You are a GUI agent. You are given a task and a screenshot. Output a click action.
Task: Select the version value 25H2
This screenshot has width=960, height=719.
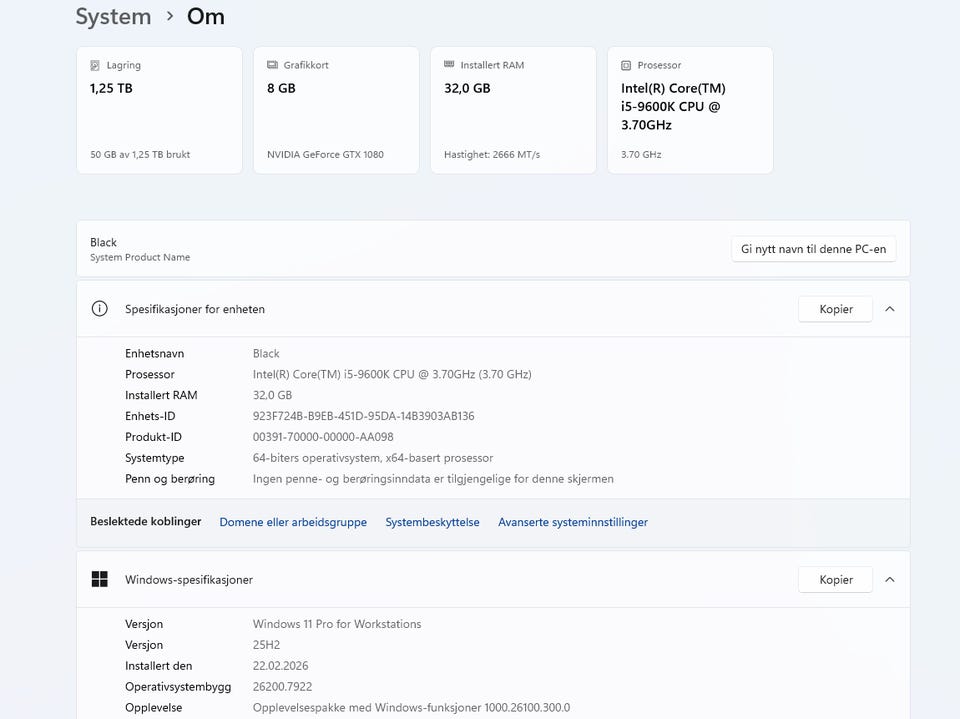[x=266, y=645]
